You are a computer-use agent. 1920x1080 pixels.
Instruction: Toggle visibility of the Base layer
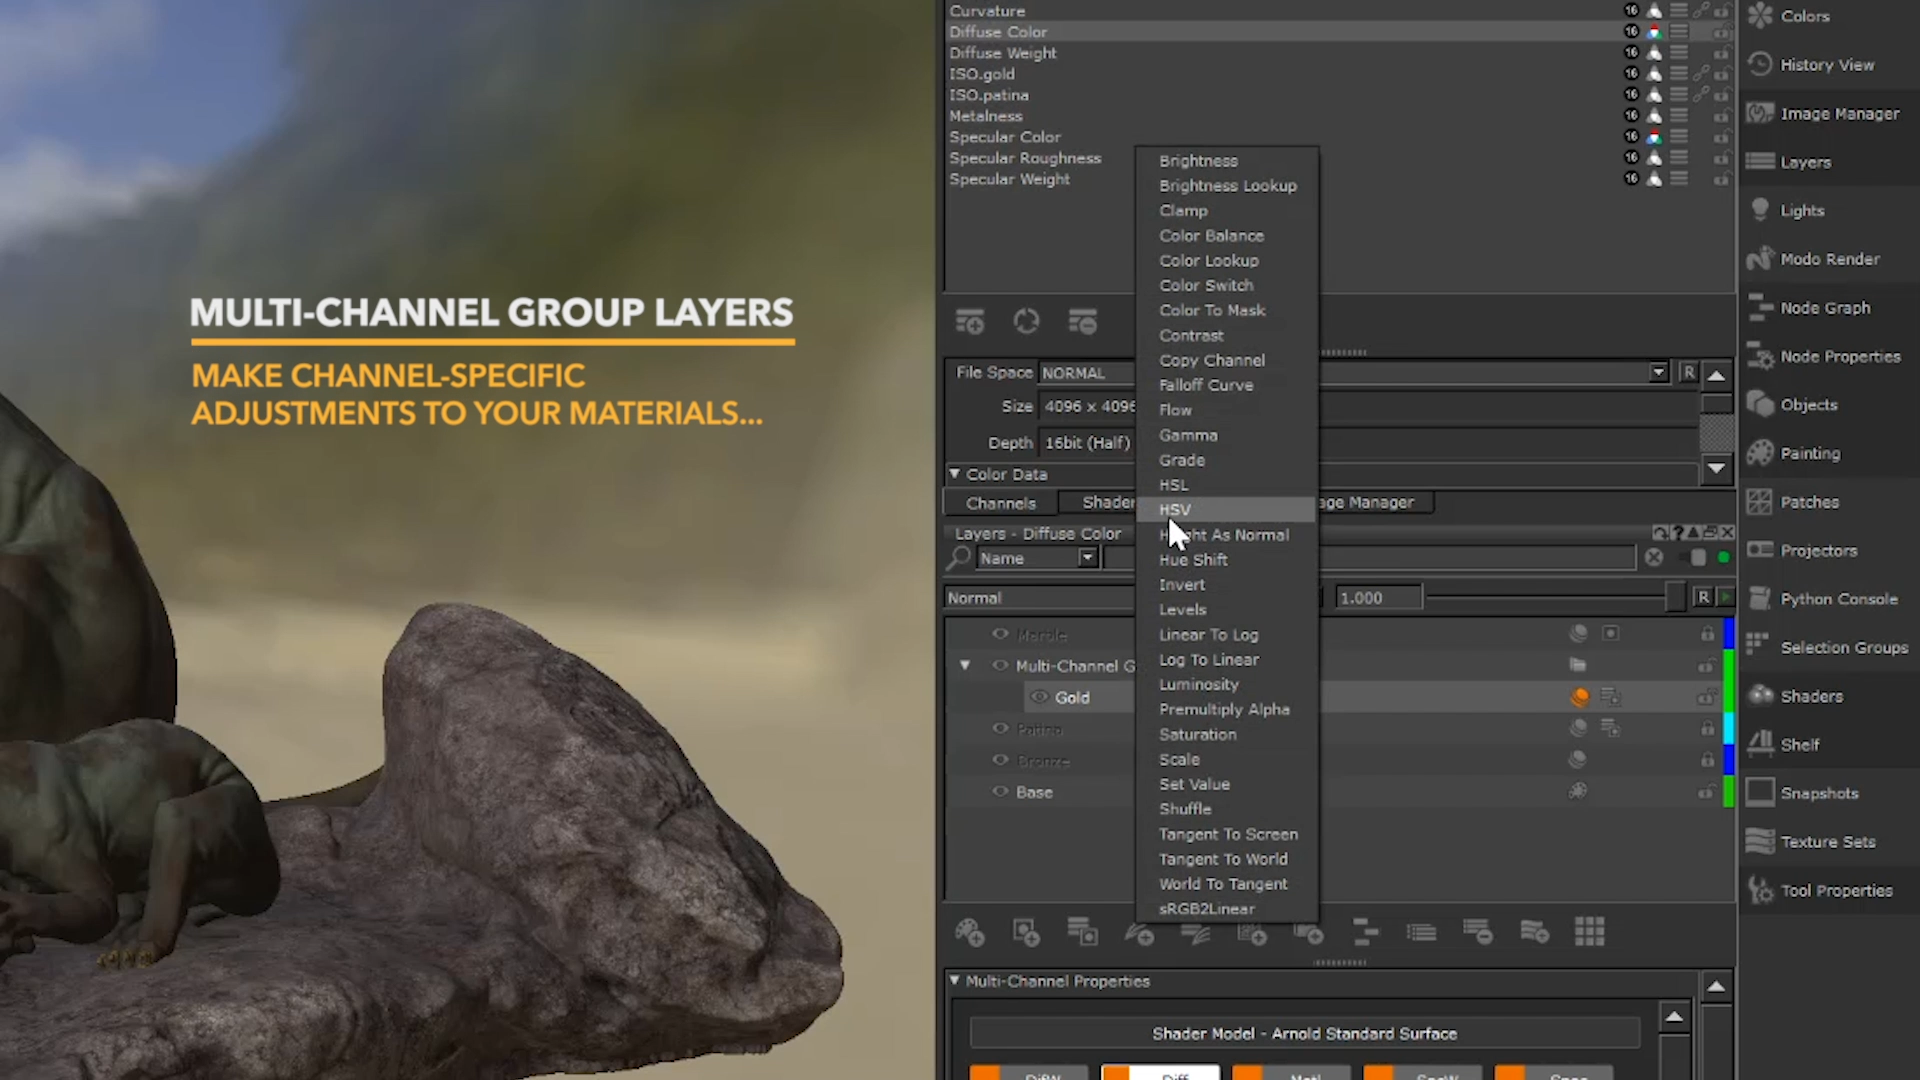pos(1000,791)
